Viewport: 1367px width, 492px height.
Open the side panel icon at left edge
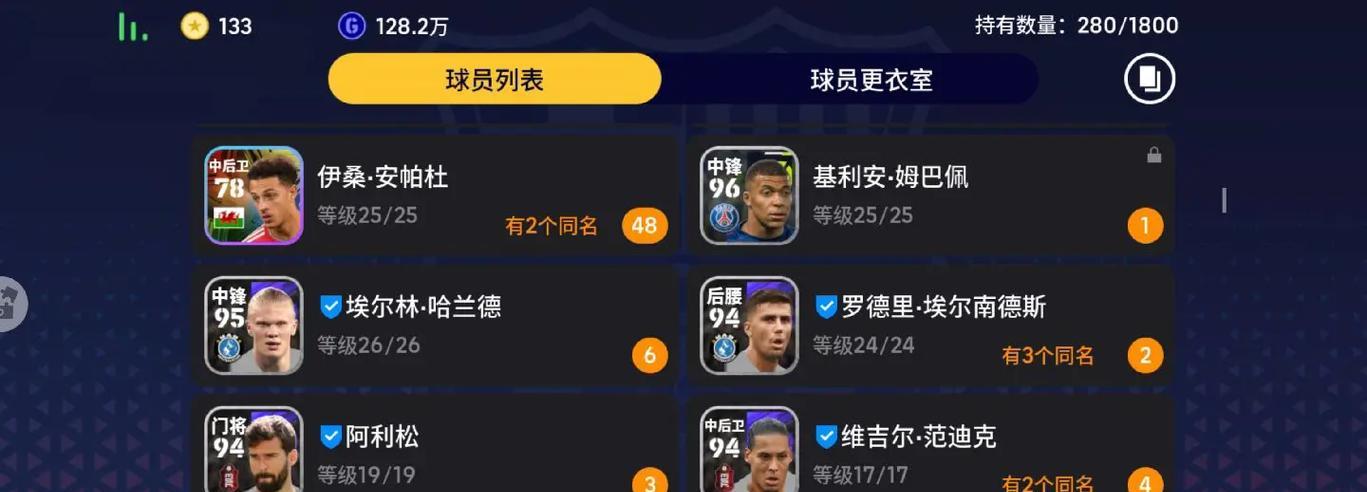(x=11, y=304)
